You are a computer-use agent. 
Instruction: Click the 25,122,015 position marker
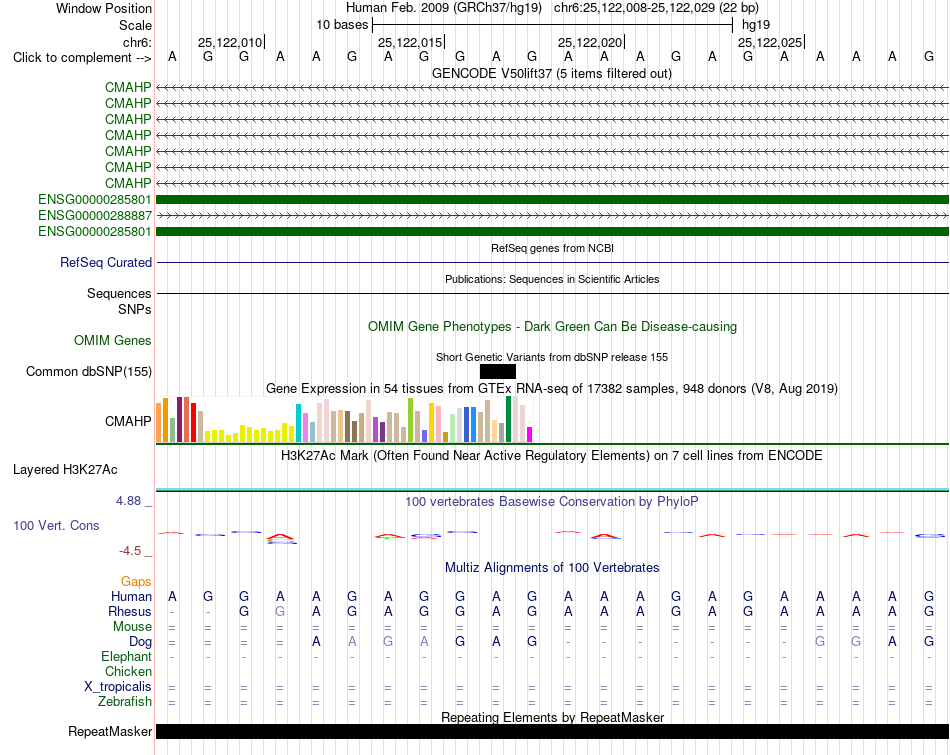(410, 42)
